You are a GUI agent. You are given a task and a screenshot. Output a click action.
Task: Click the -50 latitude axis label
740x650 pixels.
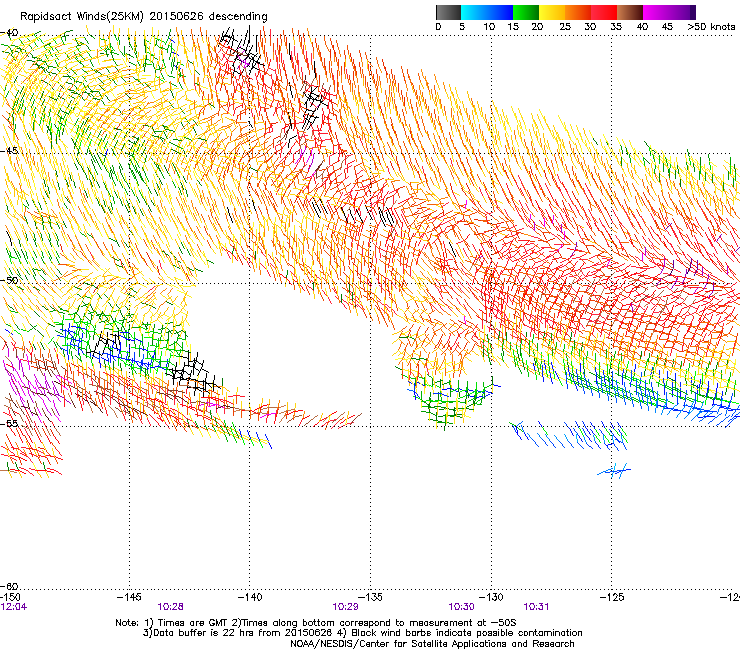coord(9,280)
